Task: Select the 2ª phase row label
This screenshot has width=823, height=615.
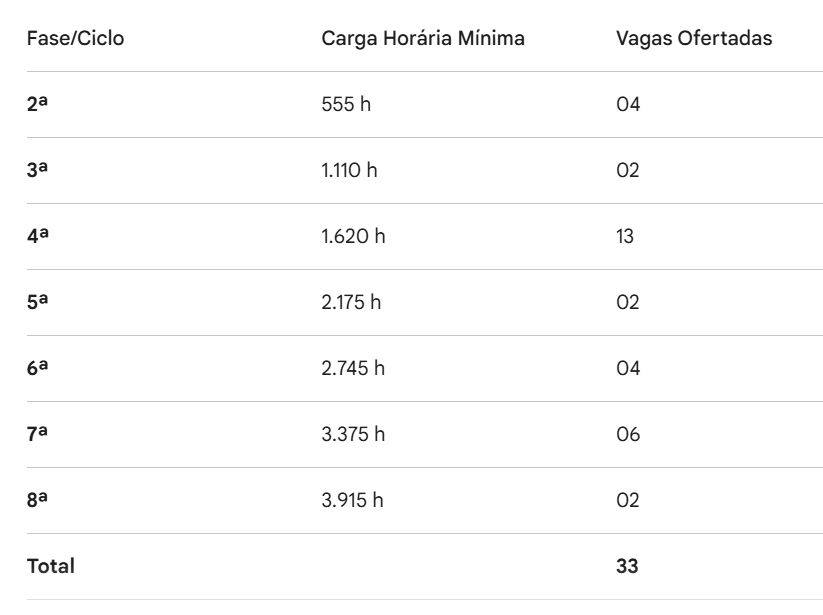Action: click(38, 104)
